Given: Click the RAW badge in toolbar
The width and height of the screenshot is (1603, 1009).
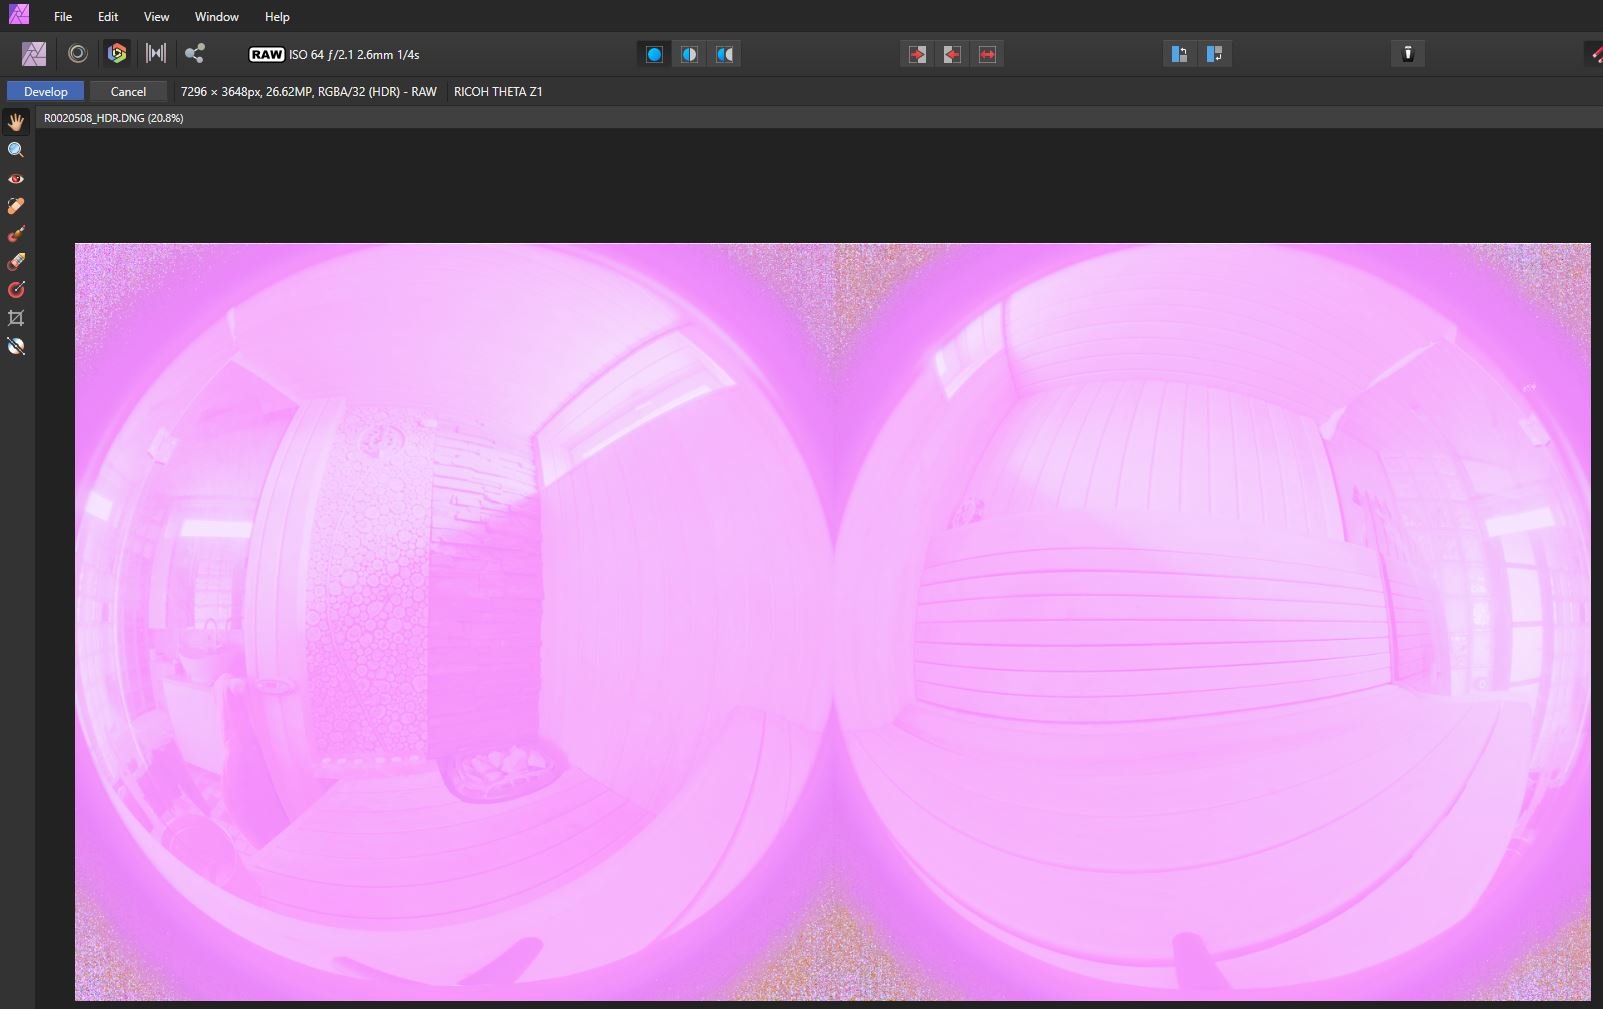Looking at the screenshot, I should tap(266, 54).
